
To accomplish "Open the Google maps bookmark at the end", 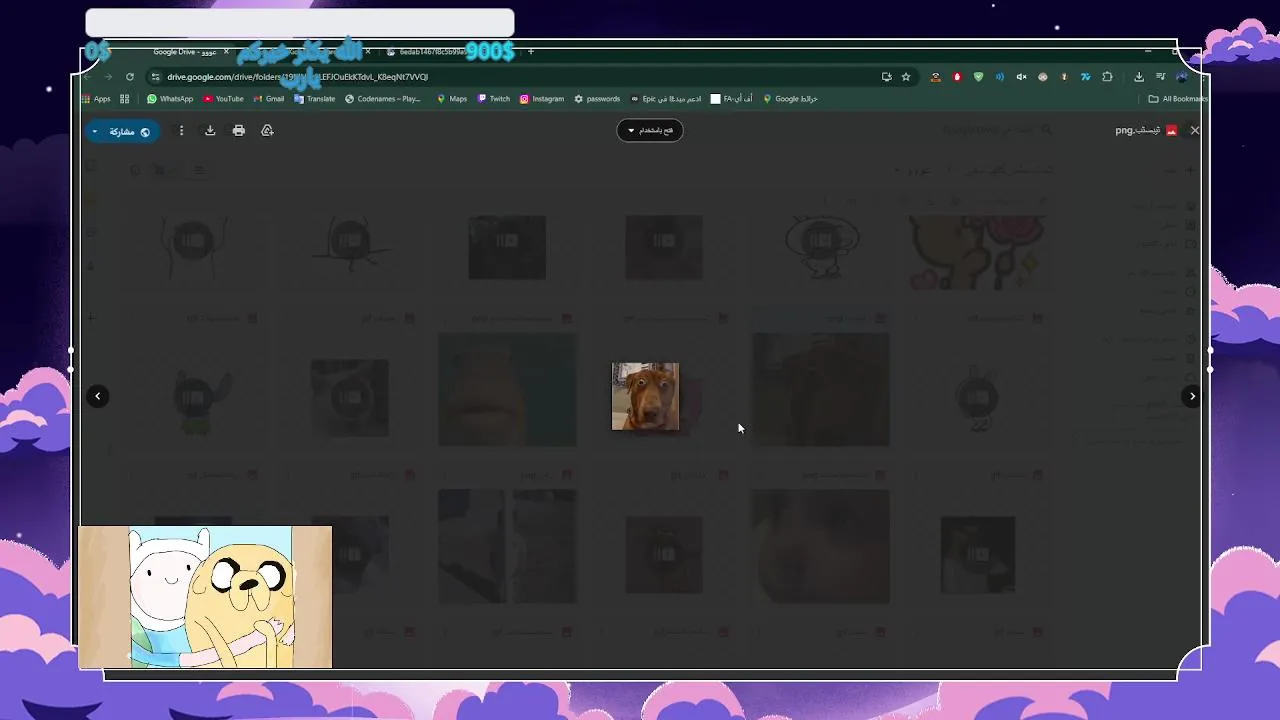I will (x=791, y=99).
